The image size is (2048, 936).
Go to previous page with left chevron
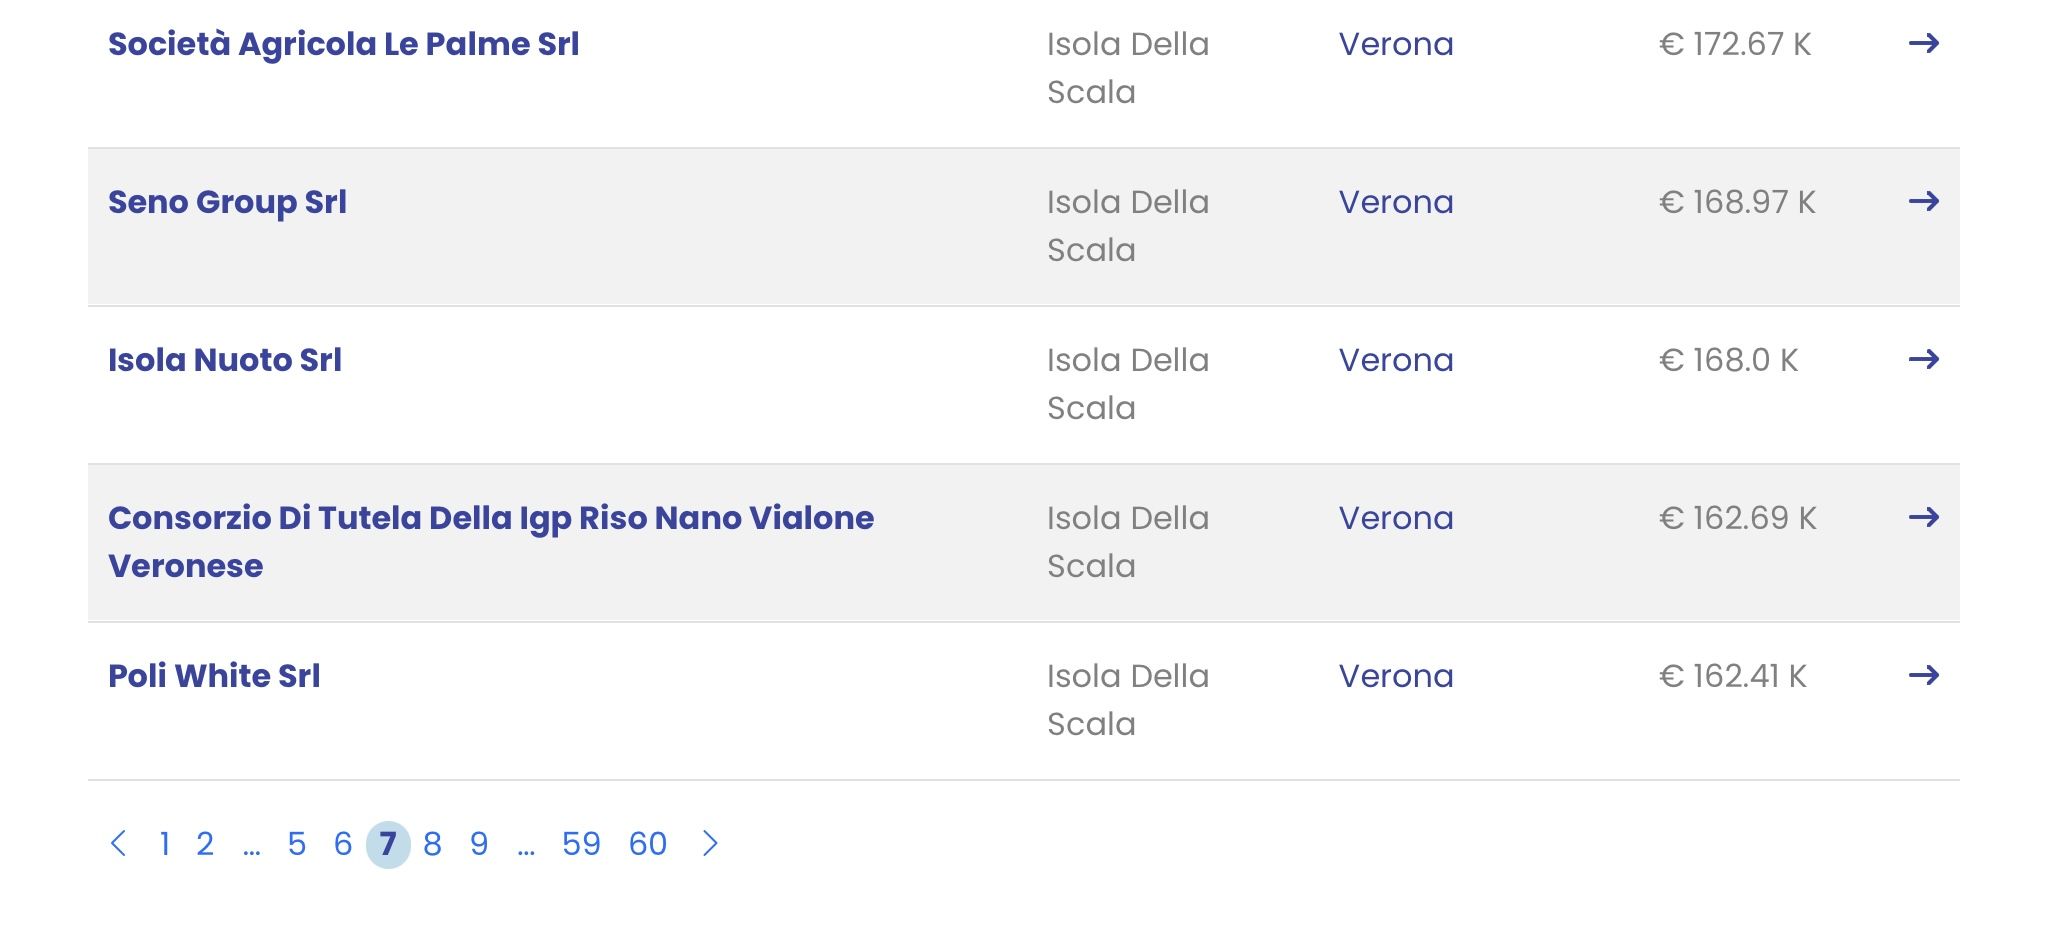pyautogui.click(x=118, y=843)
